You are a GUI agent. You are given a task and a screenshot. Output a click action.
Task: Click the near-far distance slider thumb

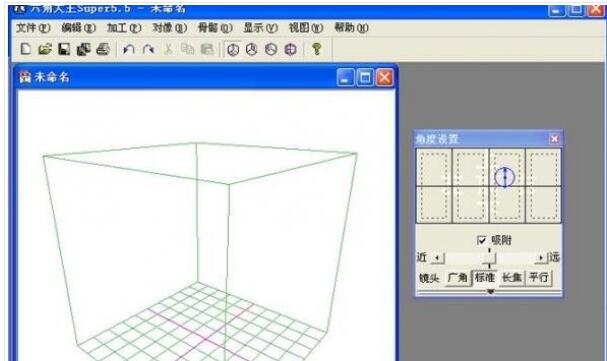click(x=489, y=258)
